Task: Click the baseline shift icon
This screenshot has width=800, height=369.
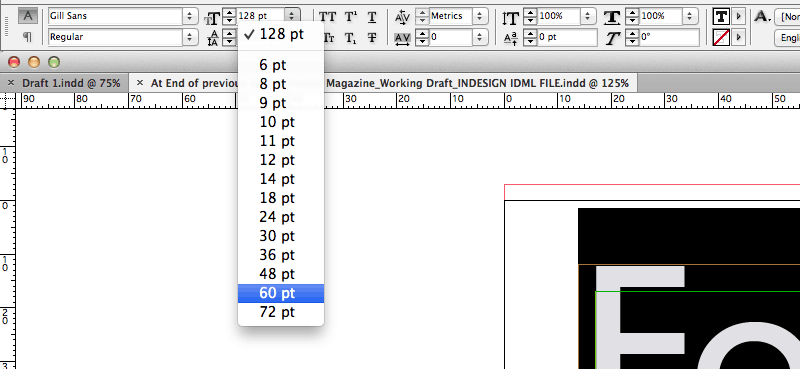Action: [x=510, y=38]
